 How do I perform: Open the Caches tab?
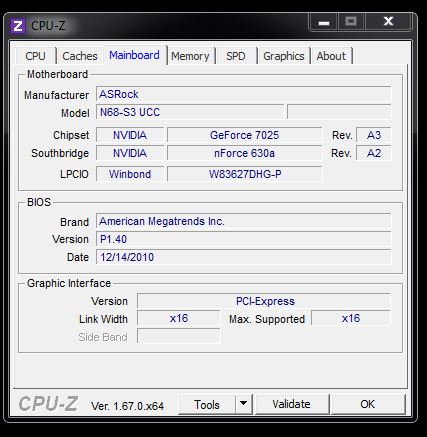click(80, 56)
